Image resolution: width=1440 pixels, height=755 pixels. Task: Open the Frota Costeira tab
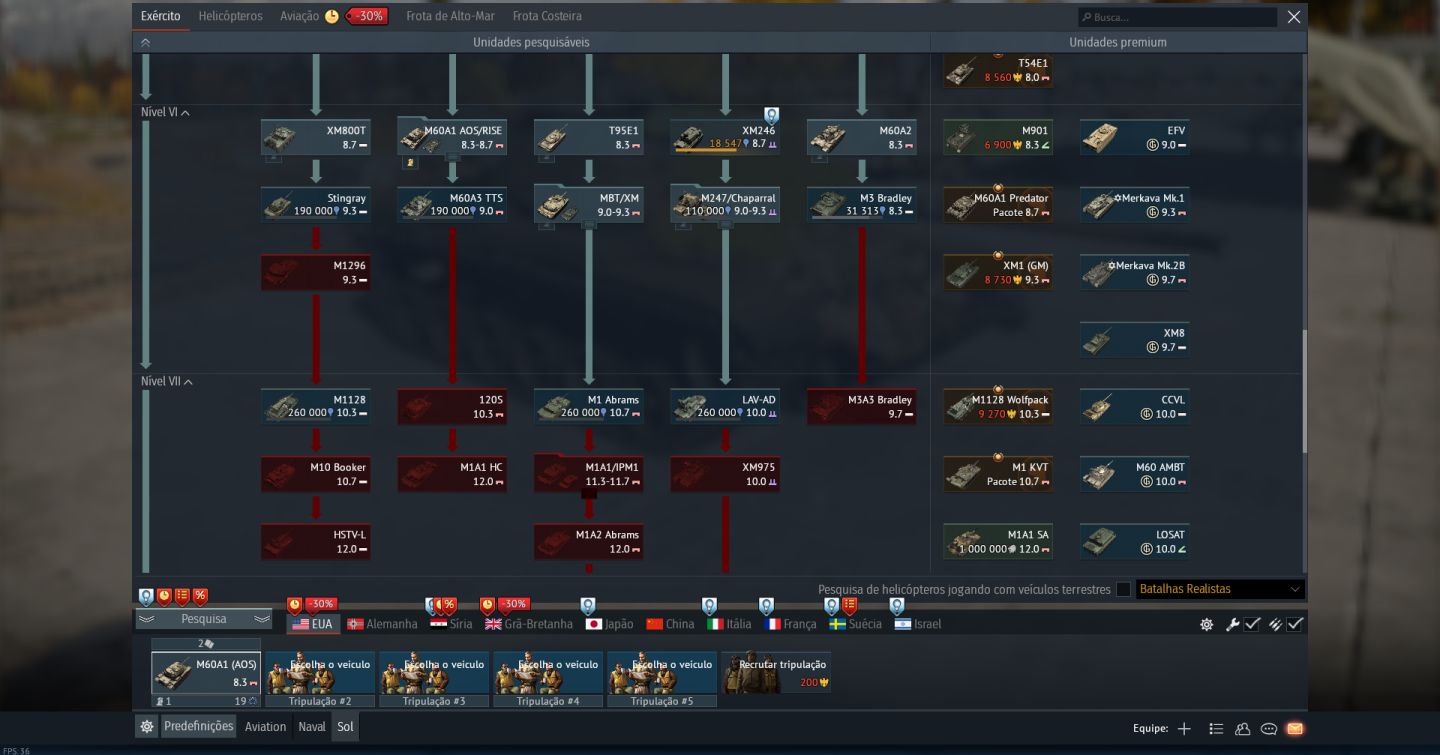pyautogui.click(x=547, y=16)
